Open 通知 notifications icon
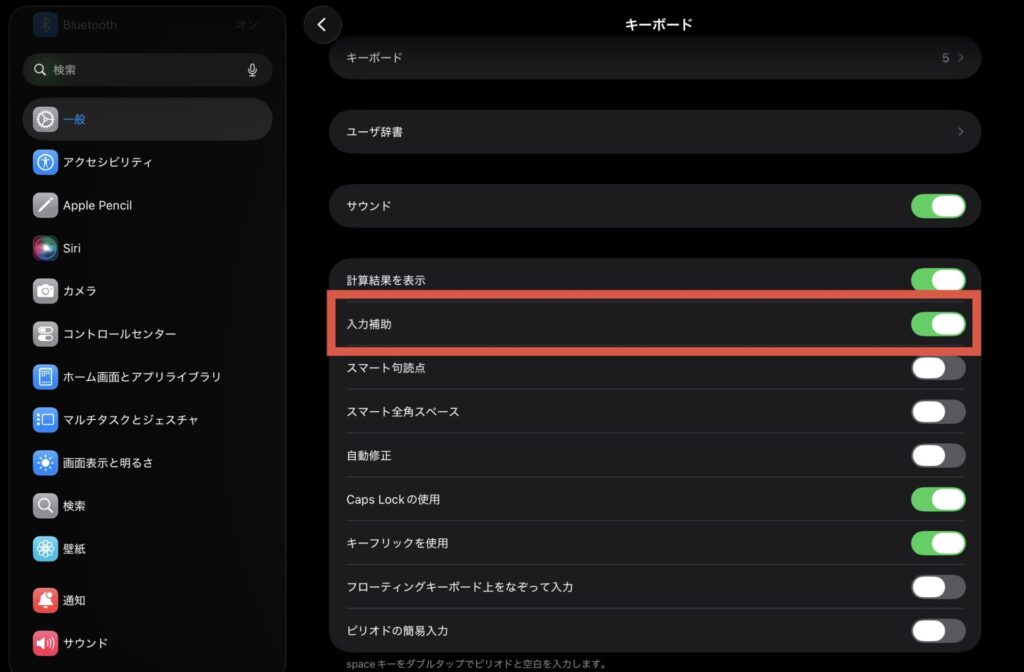1024x672 pixels. pyautogui.click(x=45, y=600)
